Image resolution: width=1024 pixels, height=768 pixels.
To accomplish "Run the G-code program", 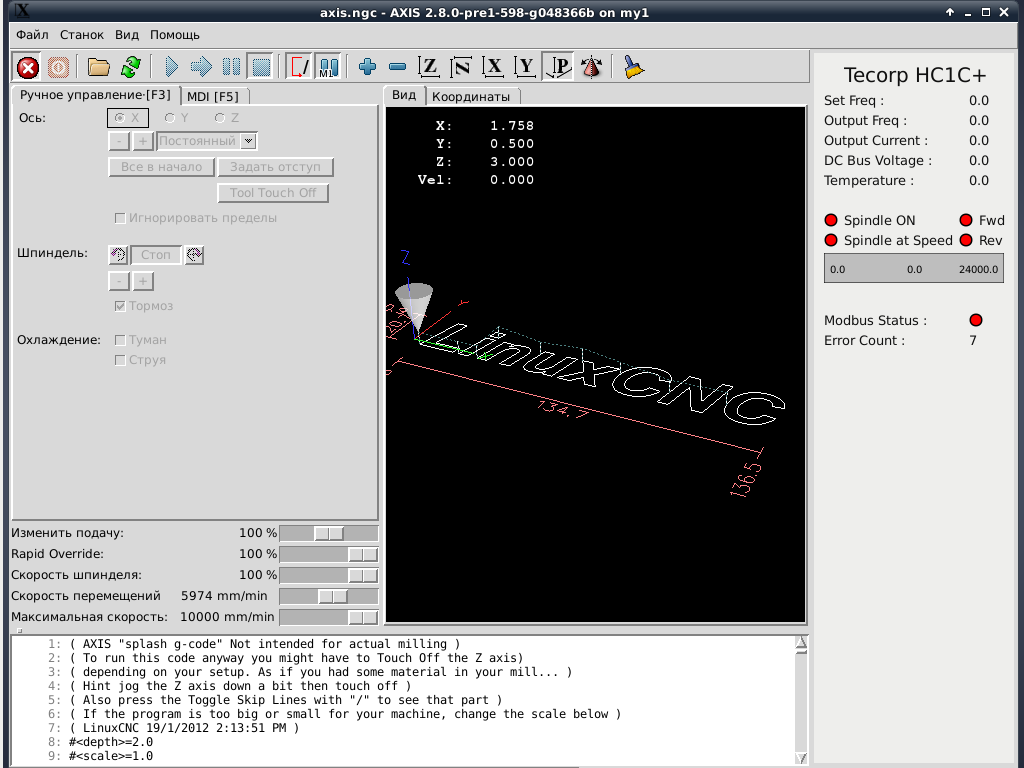I will tap(172, 67).
